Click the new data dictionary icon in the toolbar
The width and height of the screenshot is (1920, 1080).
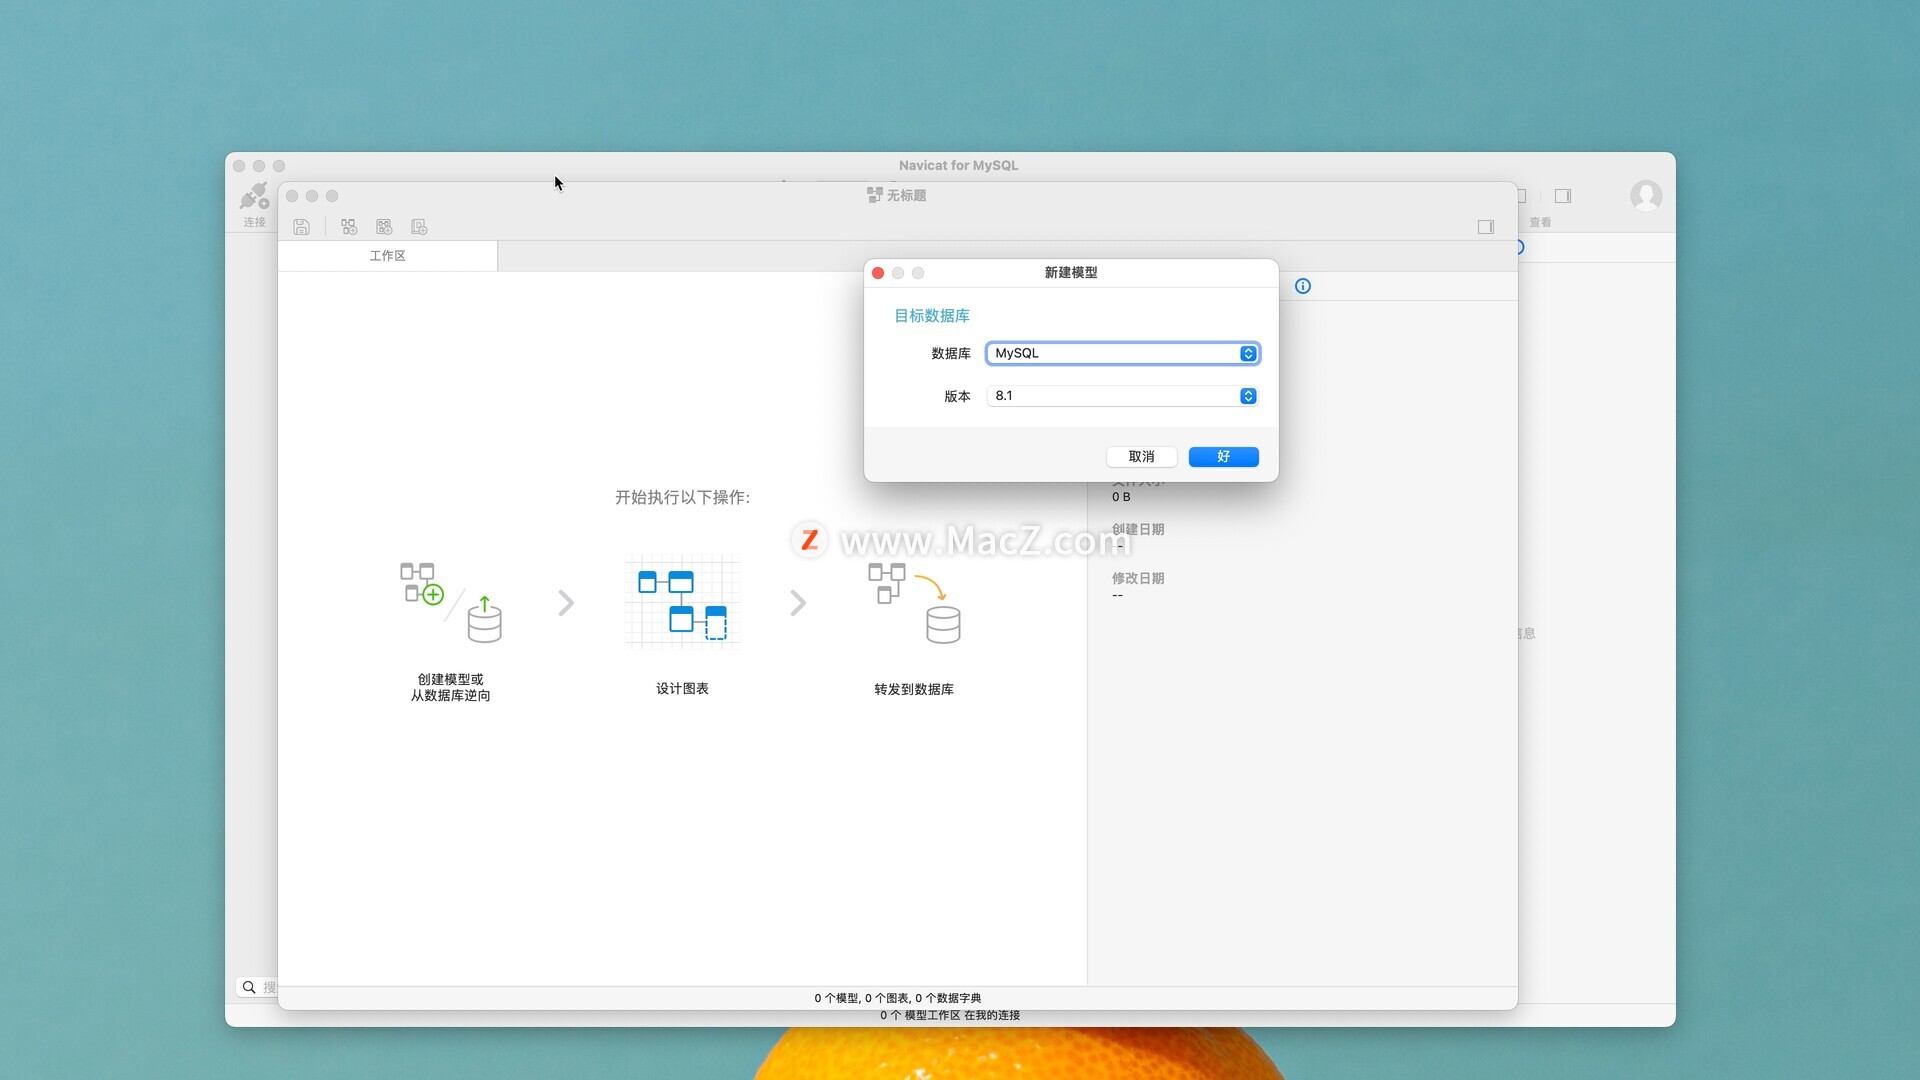pos(419,227)
